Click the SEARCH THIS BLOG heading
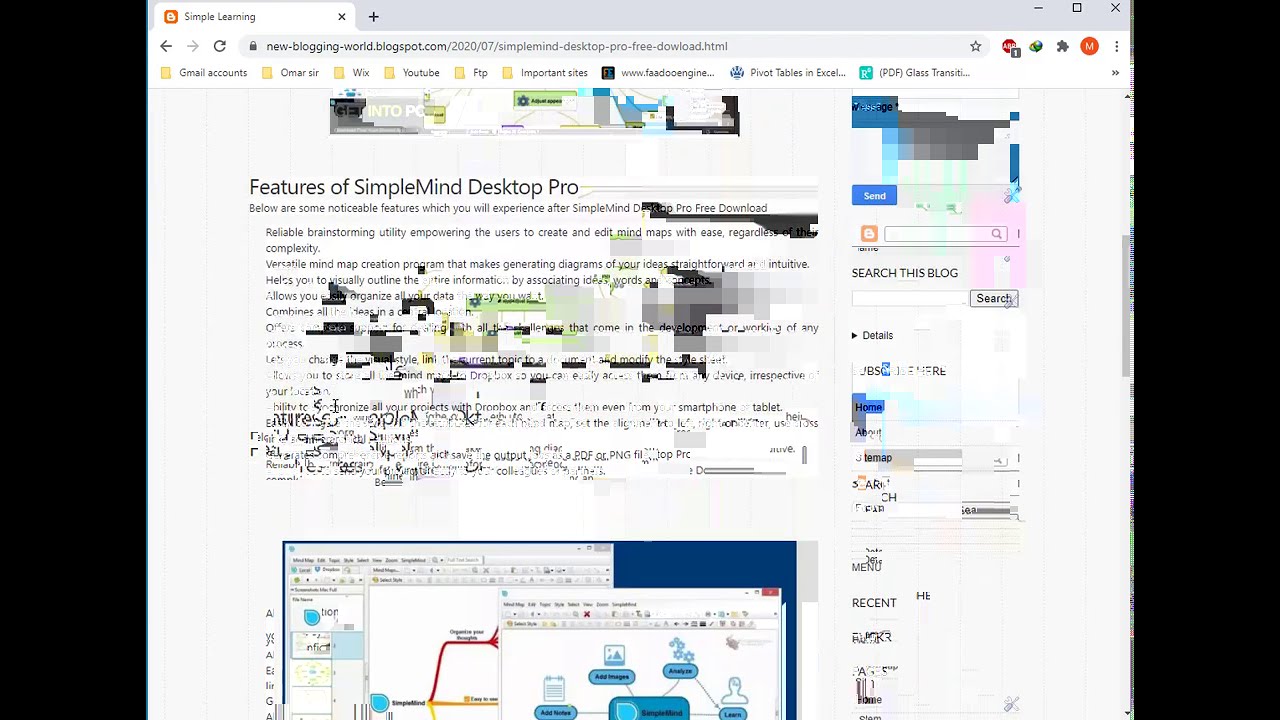The width and height of the screenshot is (1280, 720). (x=904, y=273)
